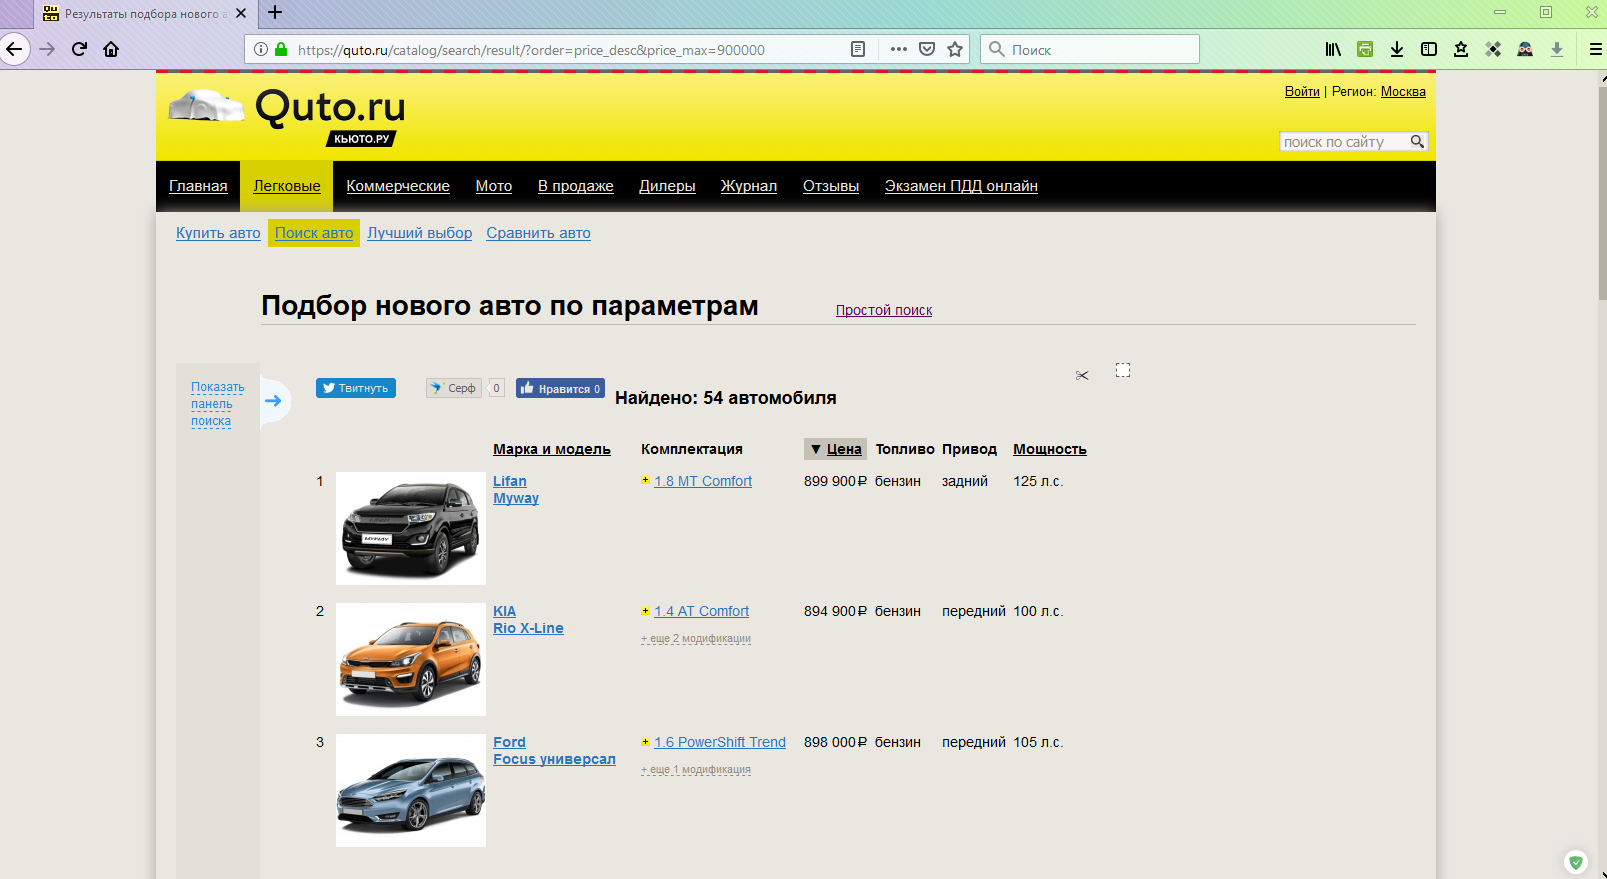The height and width of the screenshot is (879, 1607).
Task: Sort results by Марка и модель
Action: (552, 449)
